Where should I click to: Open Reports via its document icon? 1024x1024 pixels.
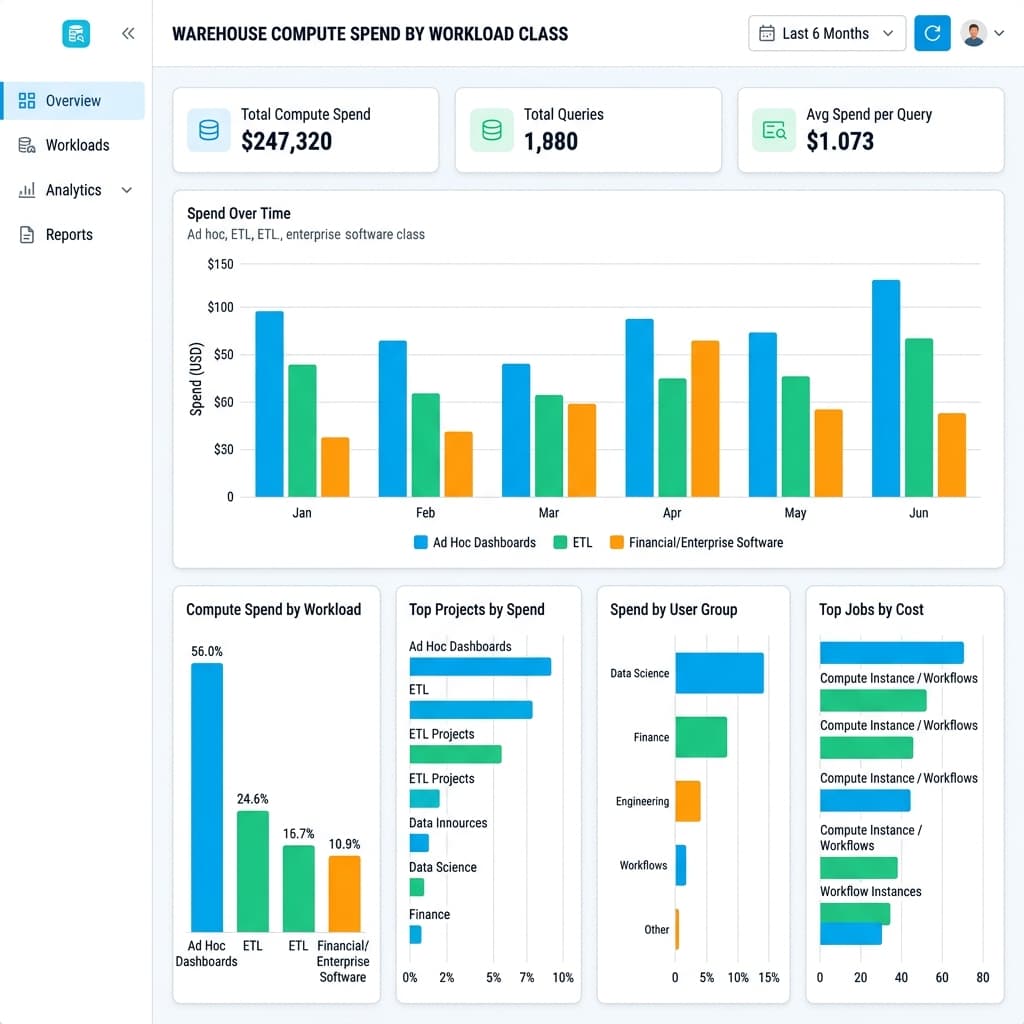coord(27,234)
